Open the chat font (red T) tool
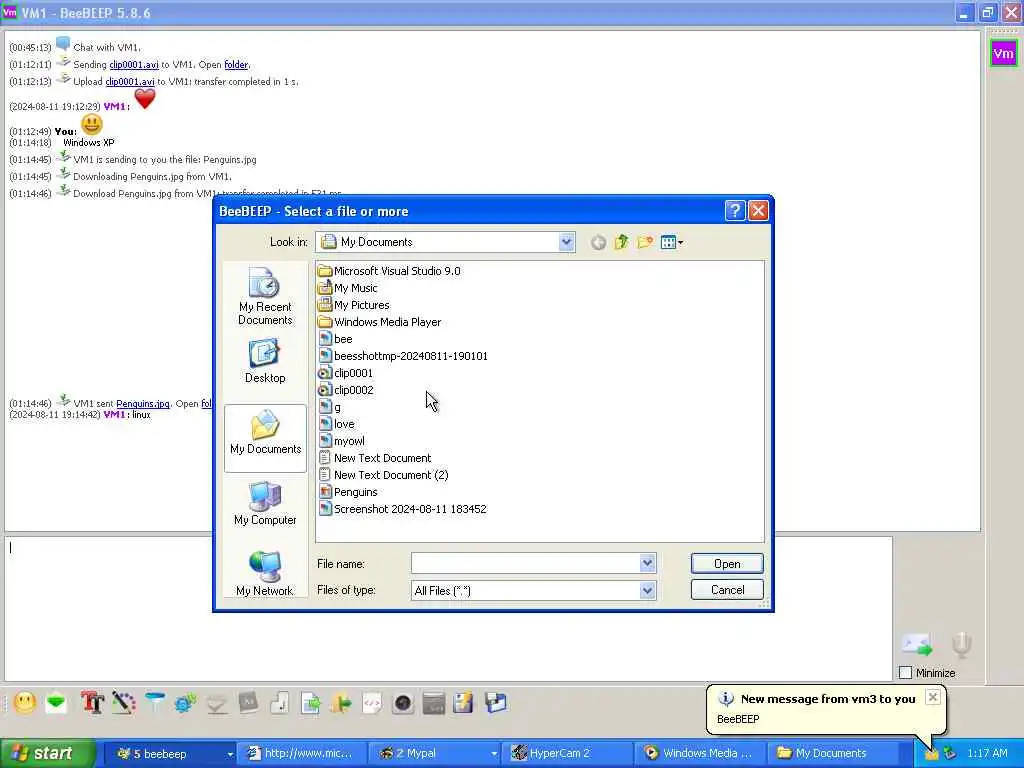Screen dimensions: 1024x768 (x=92, y=703)
